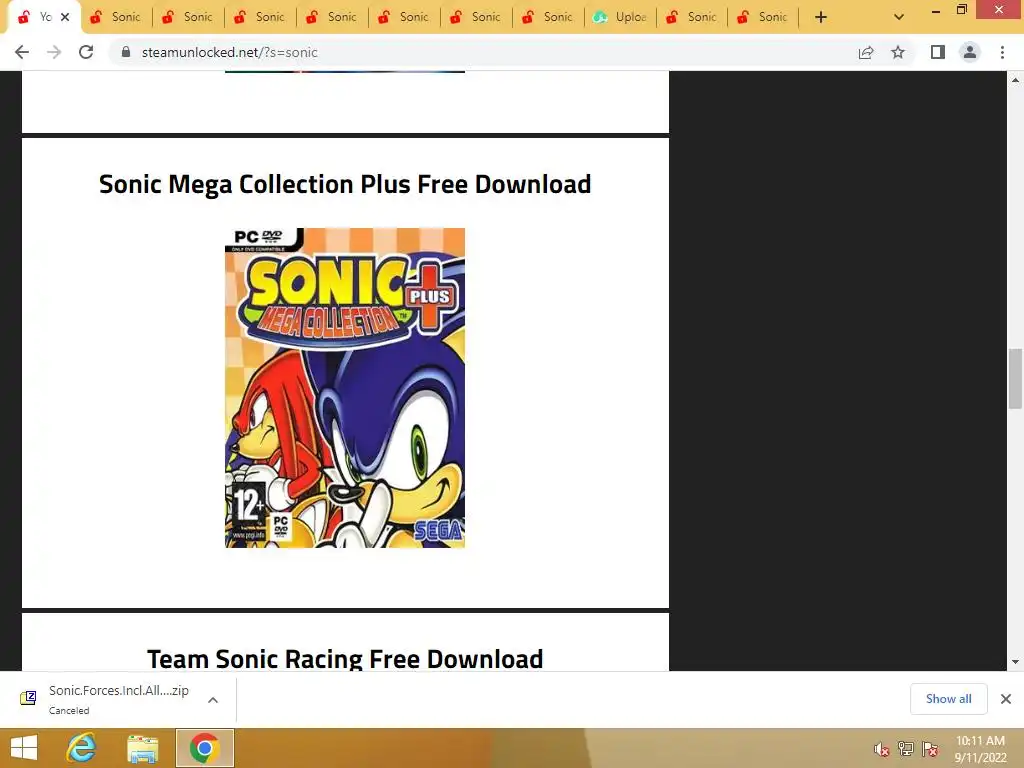1024x768 pixels.
Task: Switch to the last Sonic tab
Action: pyautogui.click(x=763, y=17)
